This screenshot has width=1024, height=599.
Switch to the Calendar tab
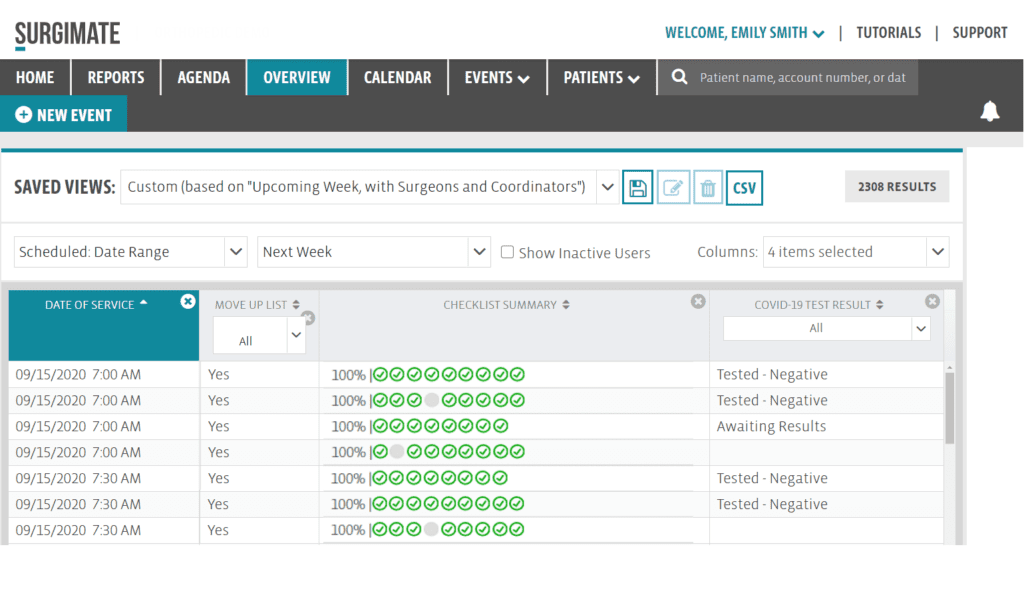[x=397, y=77]
